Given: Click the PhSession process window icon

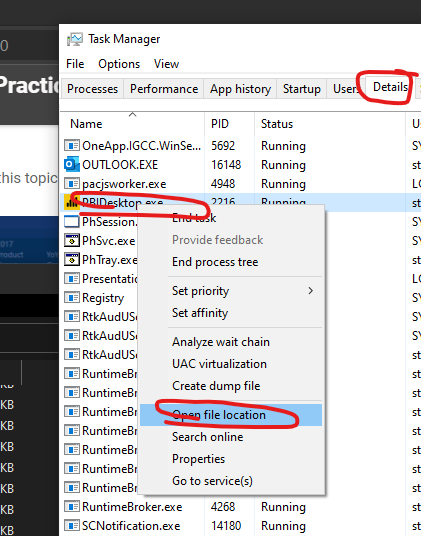Looking at the screenshot, I should [72, 222].
